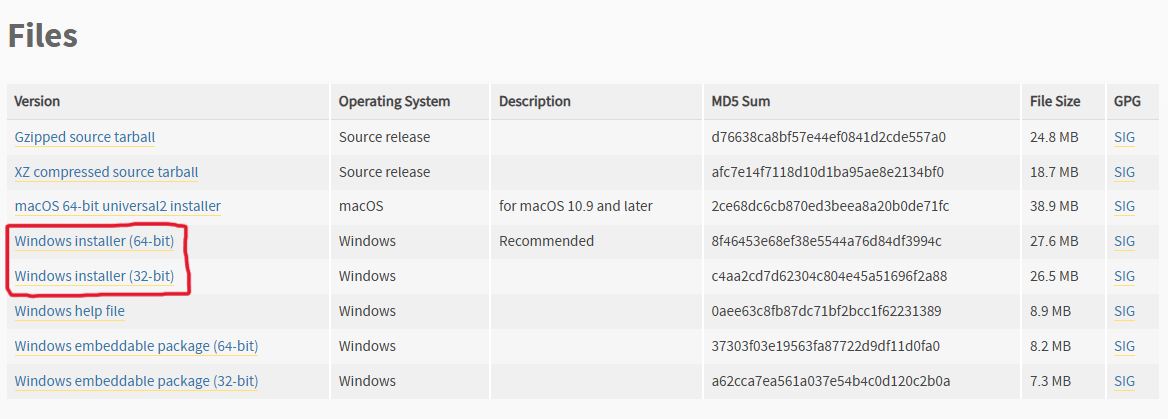The image size is (1168, 419).
Task: Click the File Size column header
Action: pos(1055,101)
